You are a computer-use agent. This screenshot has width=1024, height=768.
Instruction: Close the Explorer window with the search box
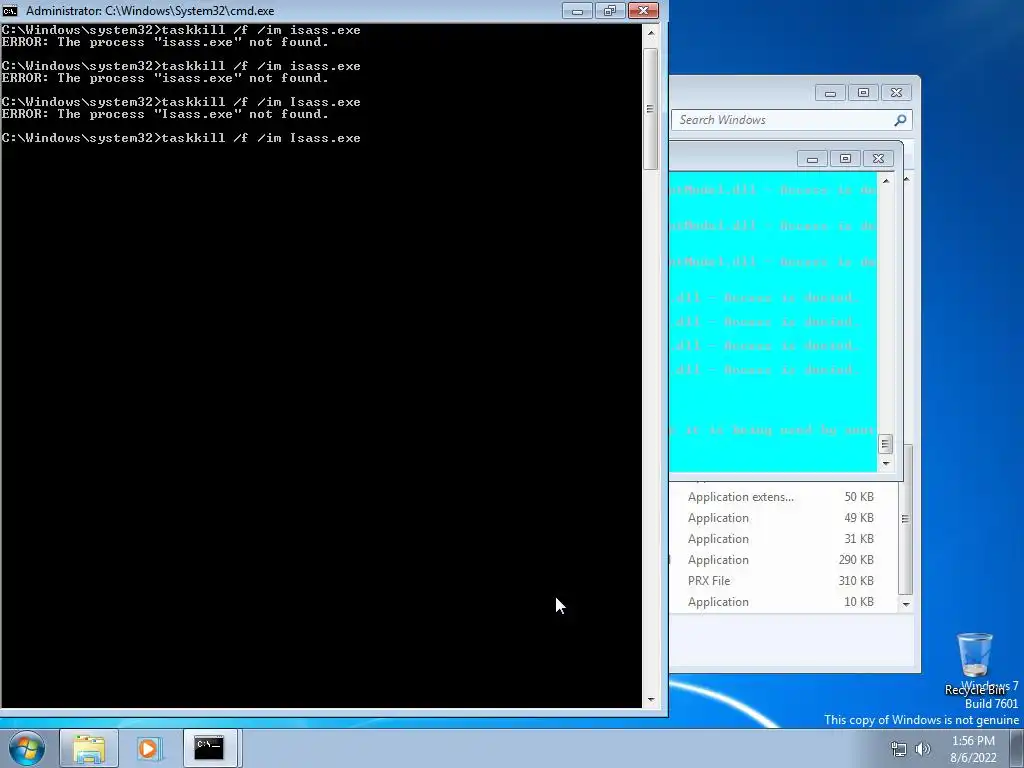(897, 93)
